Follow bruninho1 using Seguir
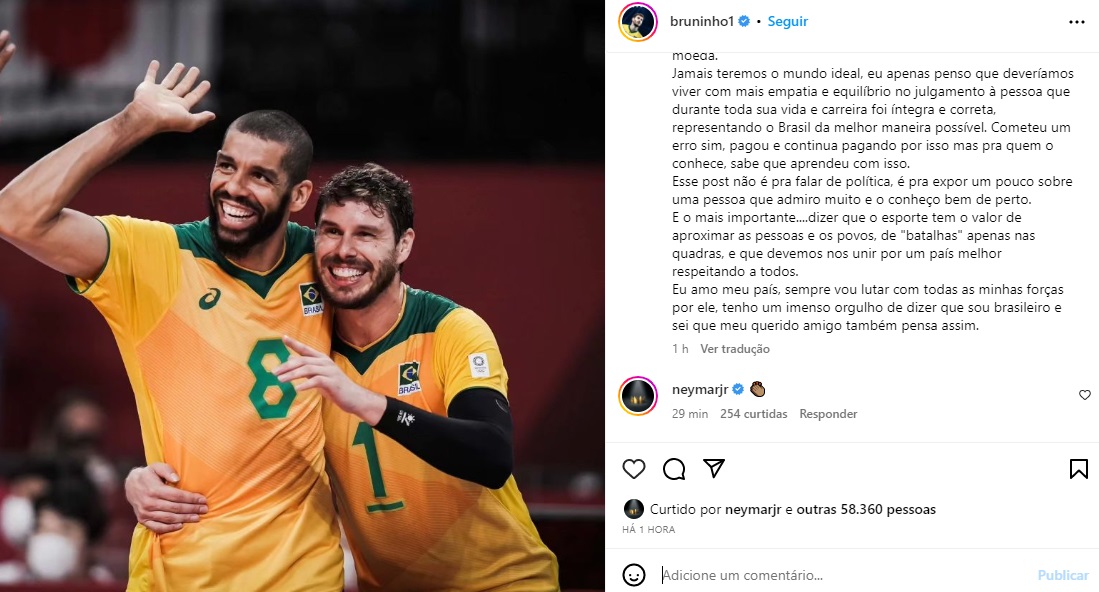 tap(788, 22)
